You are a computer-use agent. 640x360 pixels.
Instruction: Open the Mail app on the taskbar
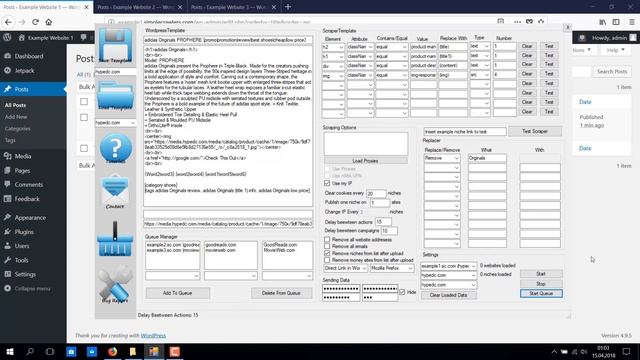click(x=92, y=351)
